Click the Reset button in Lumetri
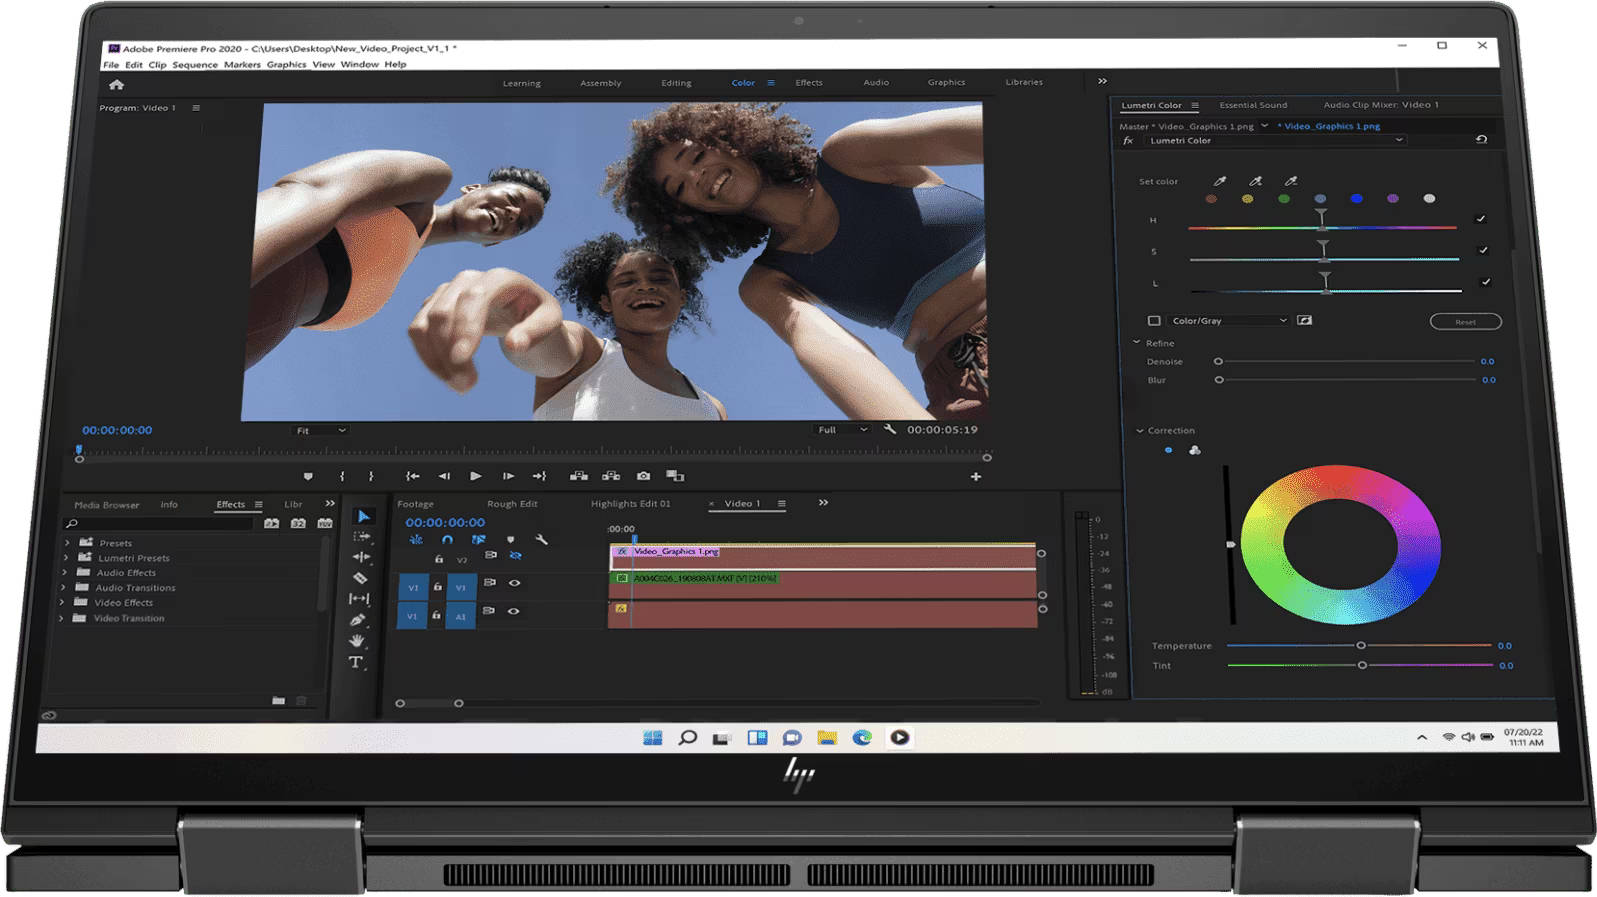The height and width of the screenshot is (897, 1597). (x=1465, y=322)
